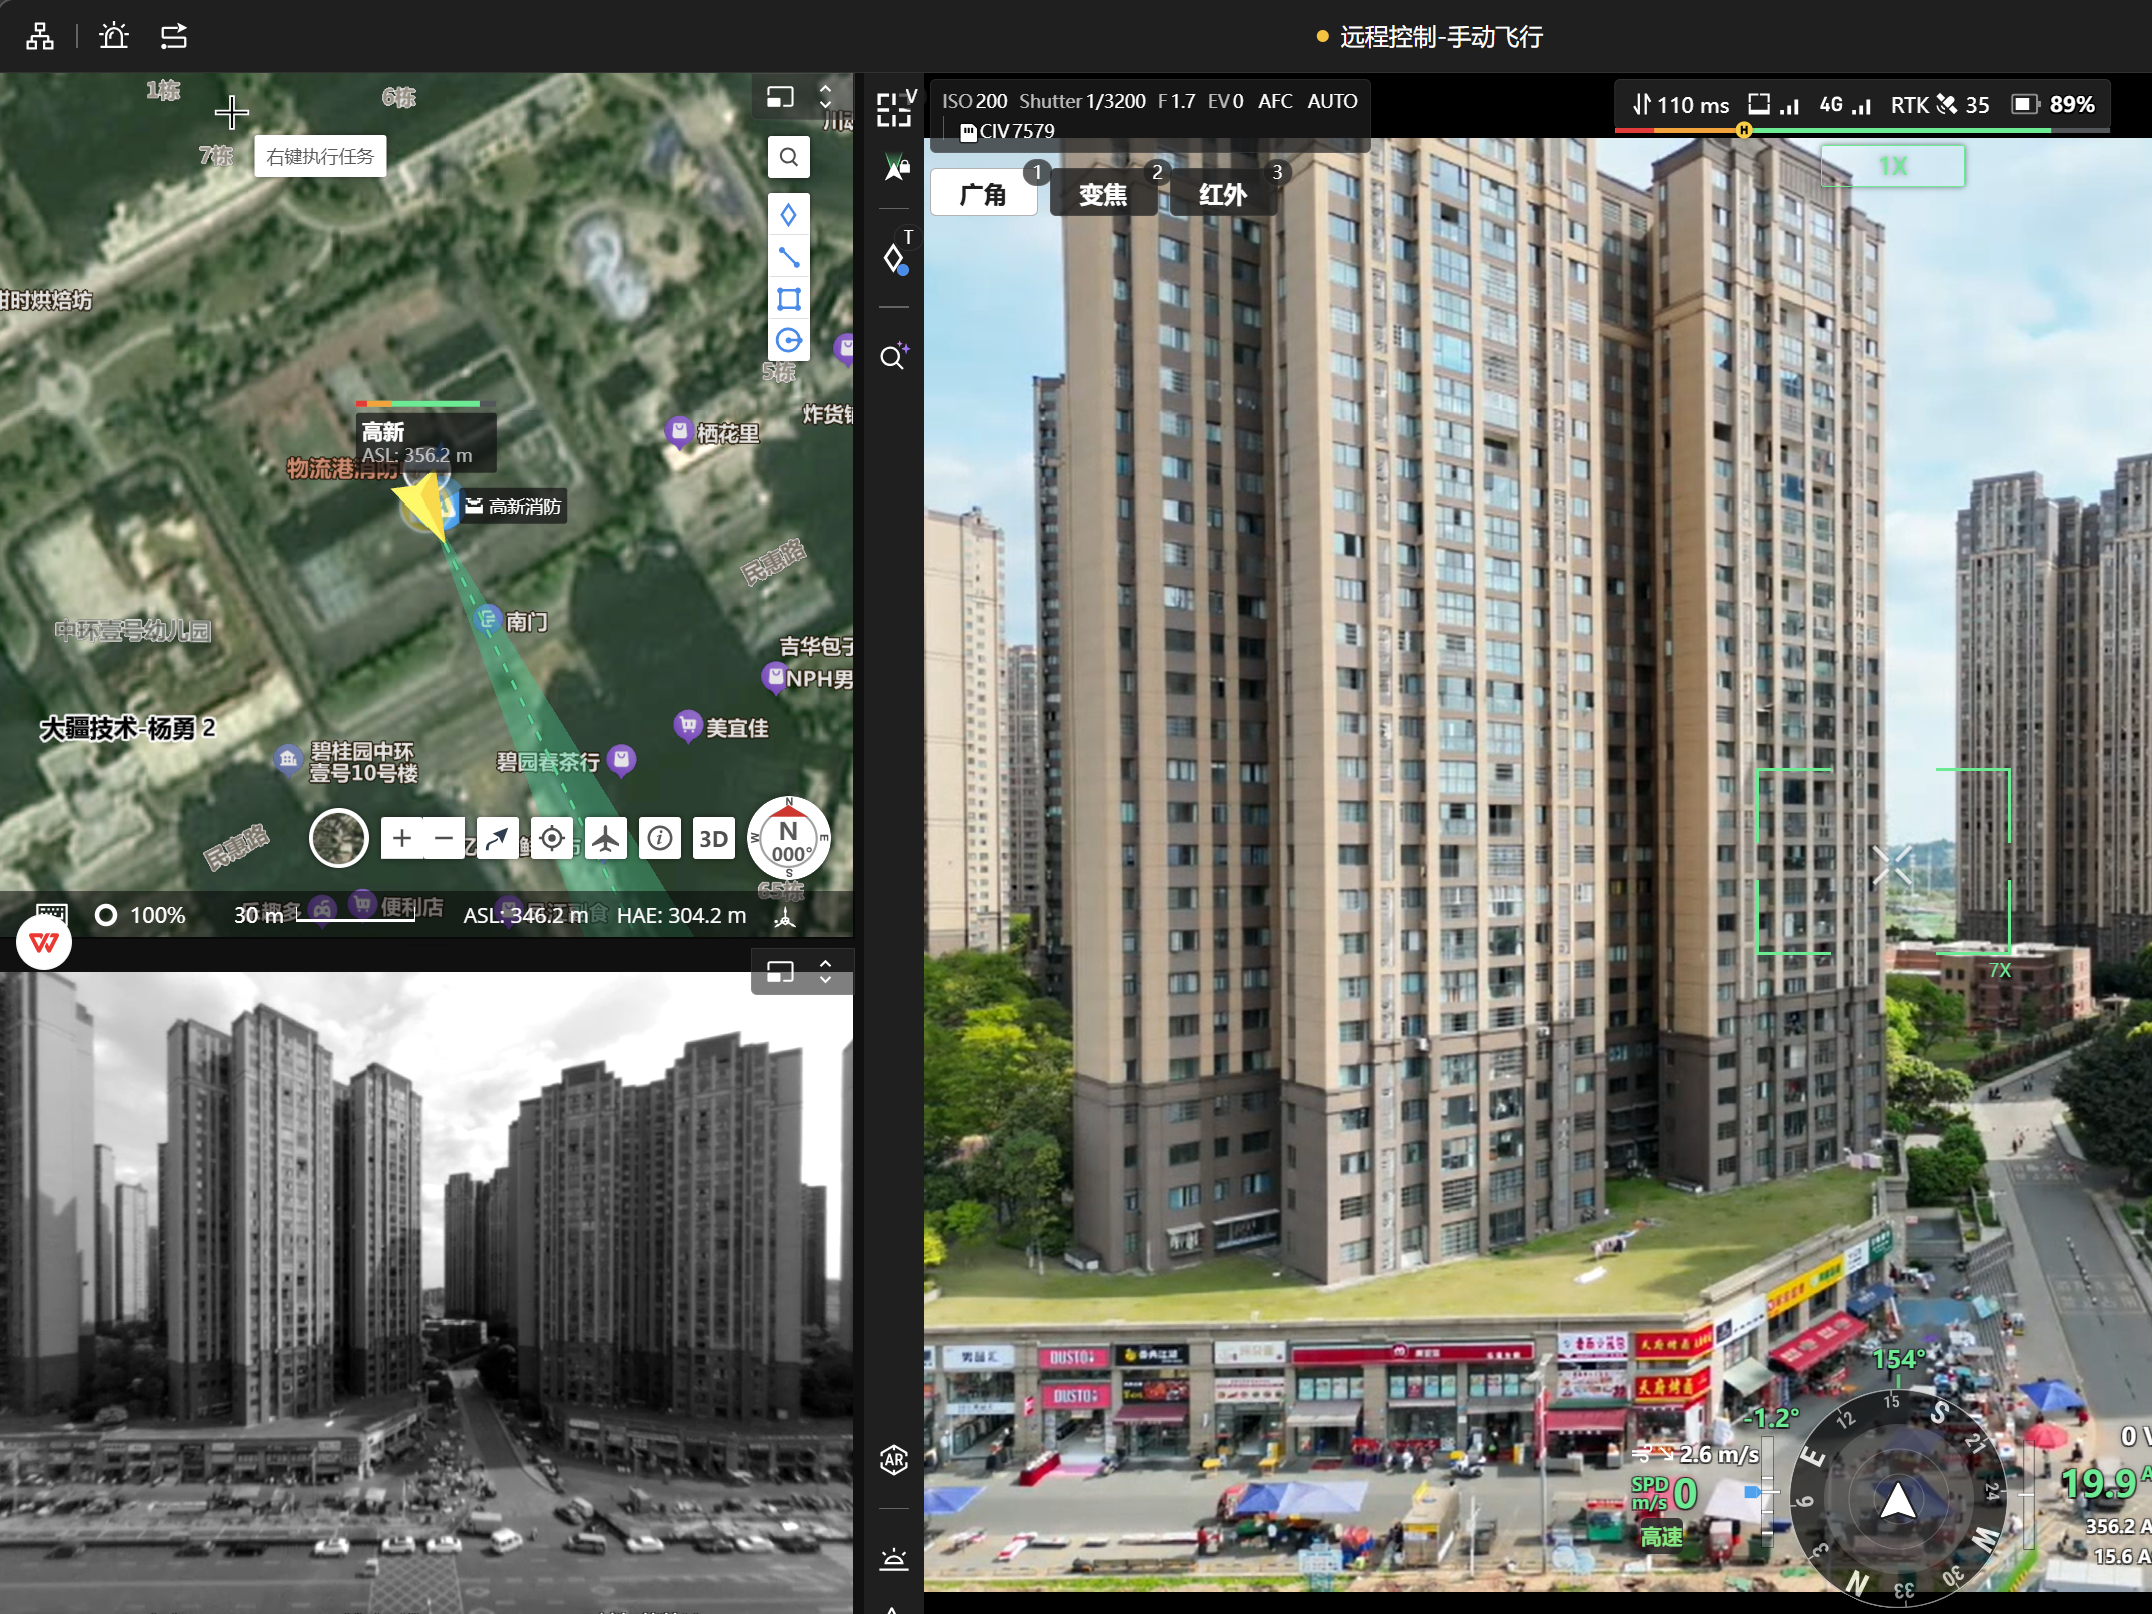Screen dimensions: 2152x1614
Task: Zoom in the map with plus button
Action: tap(402, 839)
